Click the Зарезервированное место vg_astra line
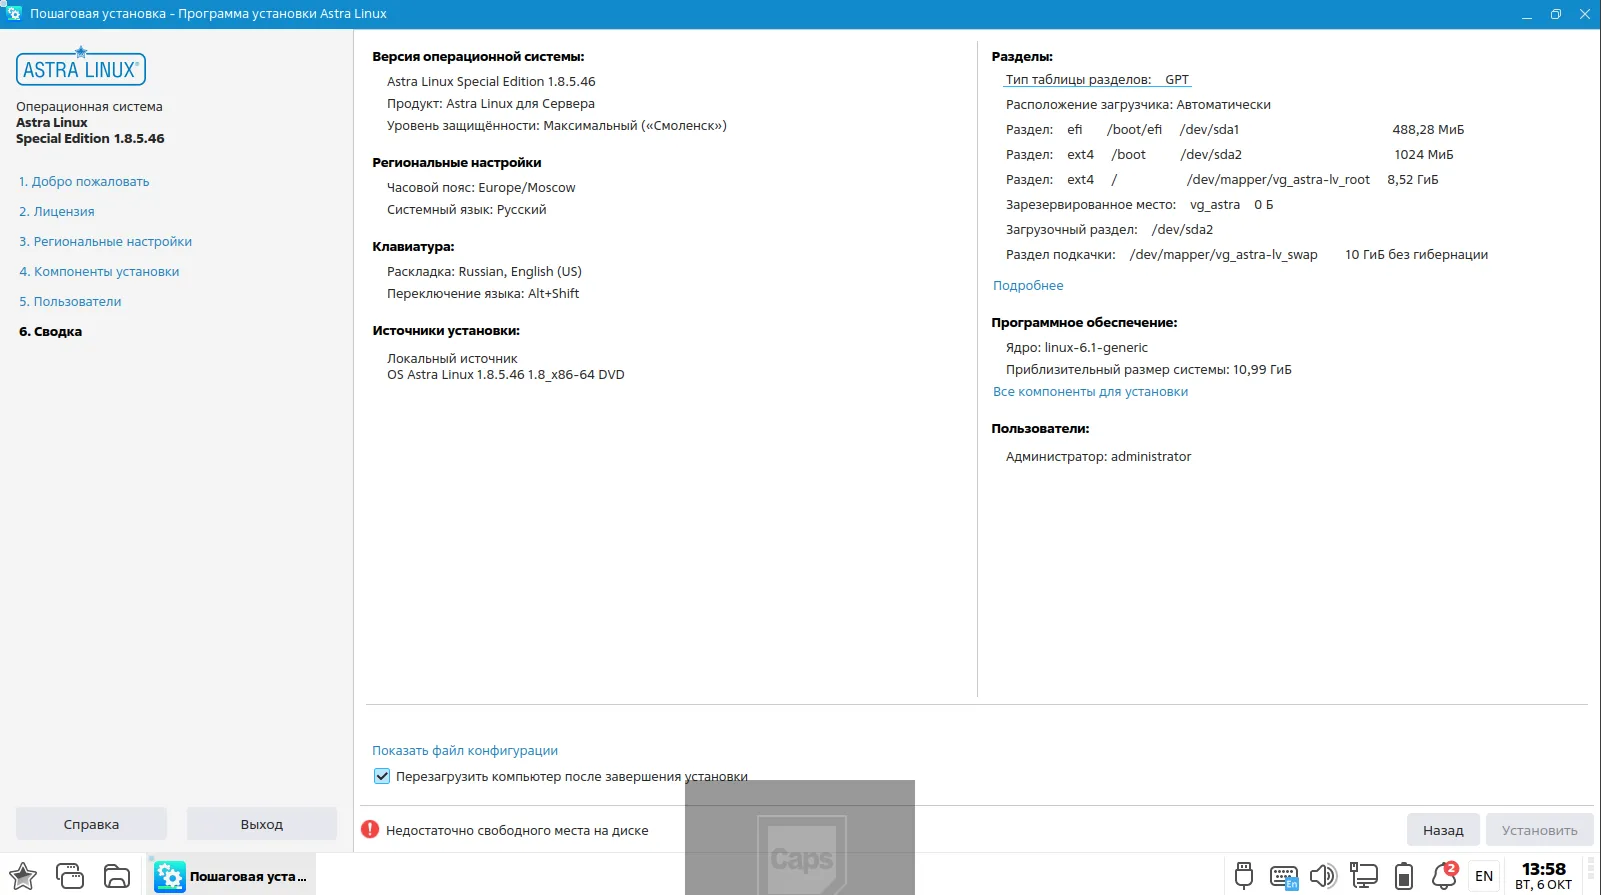1601x895 pixels. coord(1139,204)
